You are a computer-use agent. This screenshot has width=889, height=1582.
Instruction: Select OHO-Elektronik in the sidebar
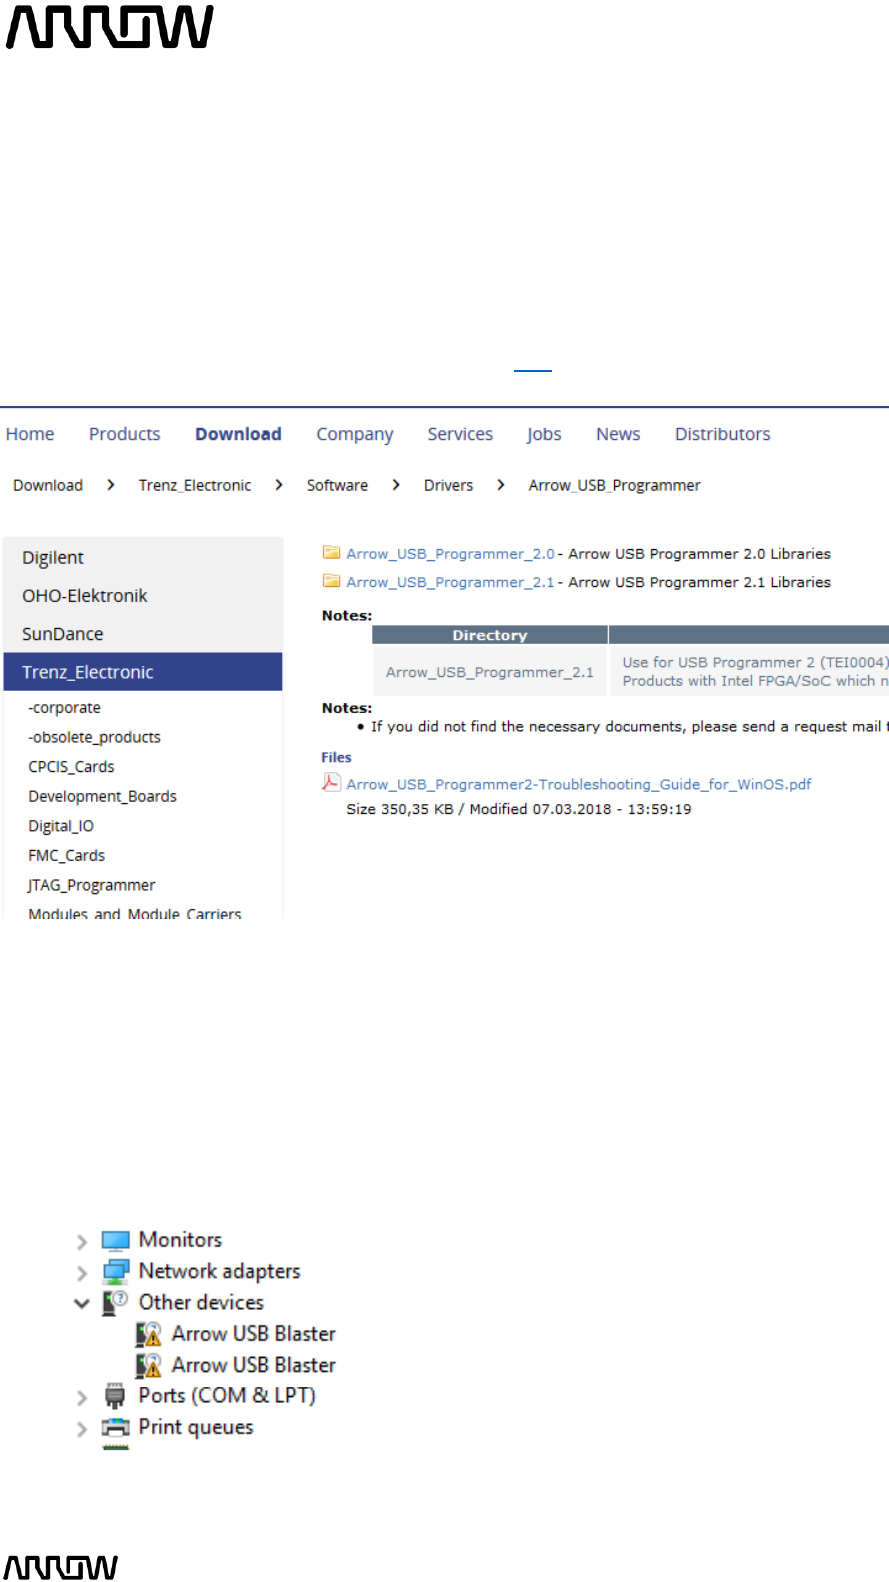click(x=143, y=595)
